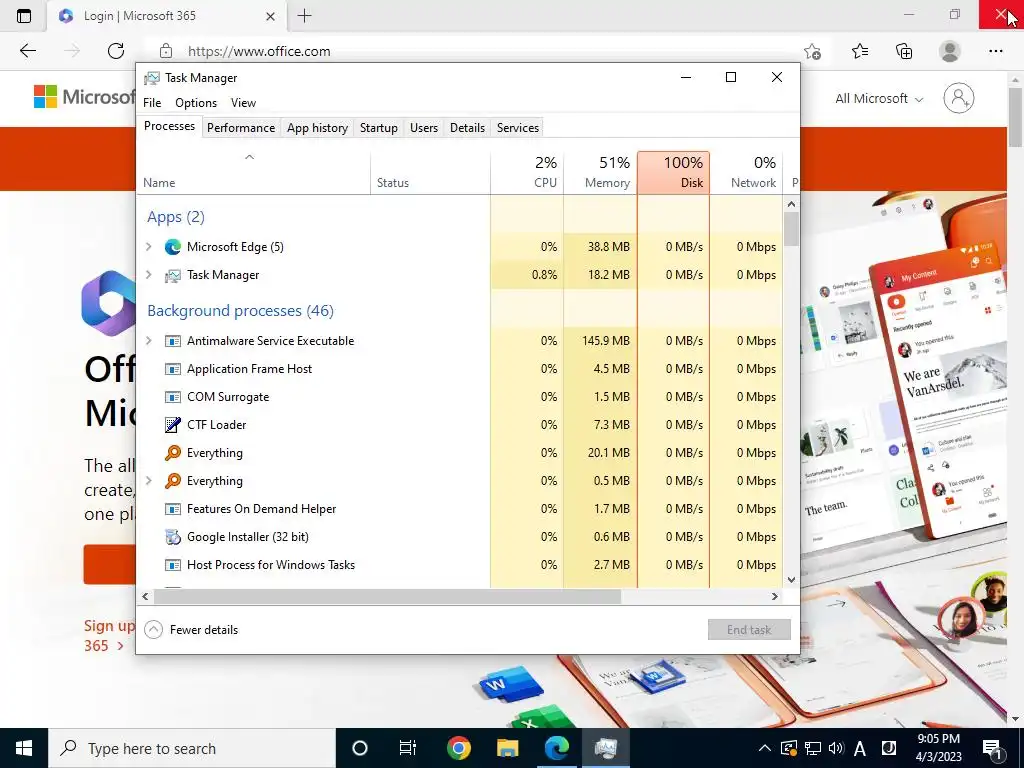1024x768 pixels.
Task: Select the COM Surrogate process row
Action: pyautogui.click(x=460, y=397)
